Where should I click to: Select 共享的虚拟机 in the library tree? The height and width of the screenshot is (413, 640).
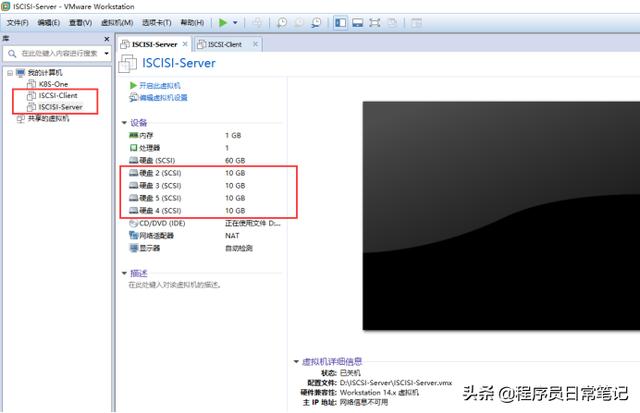(x=48, y=118)
